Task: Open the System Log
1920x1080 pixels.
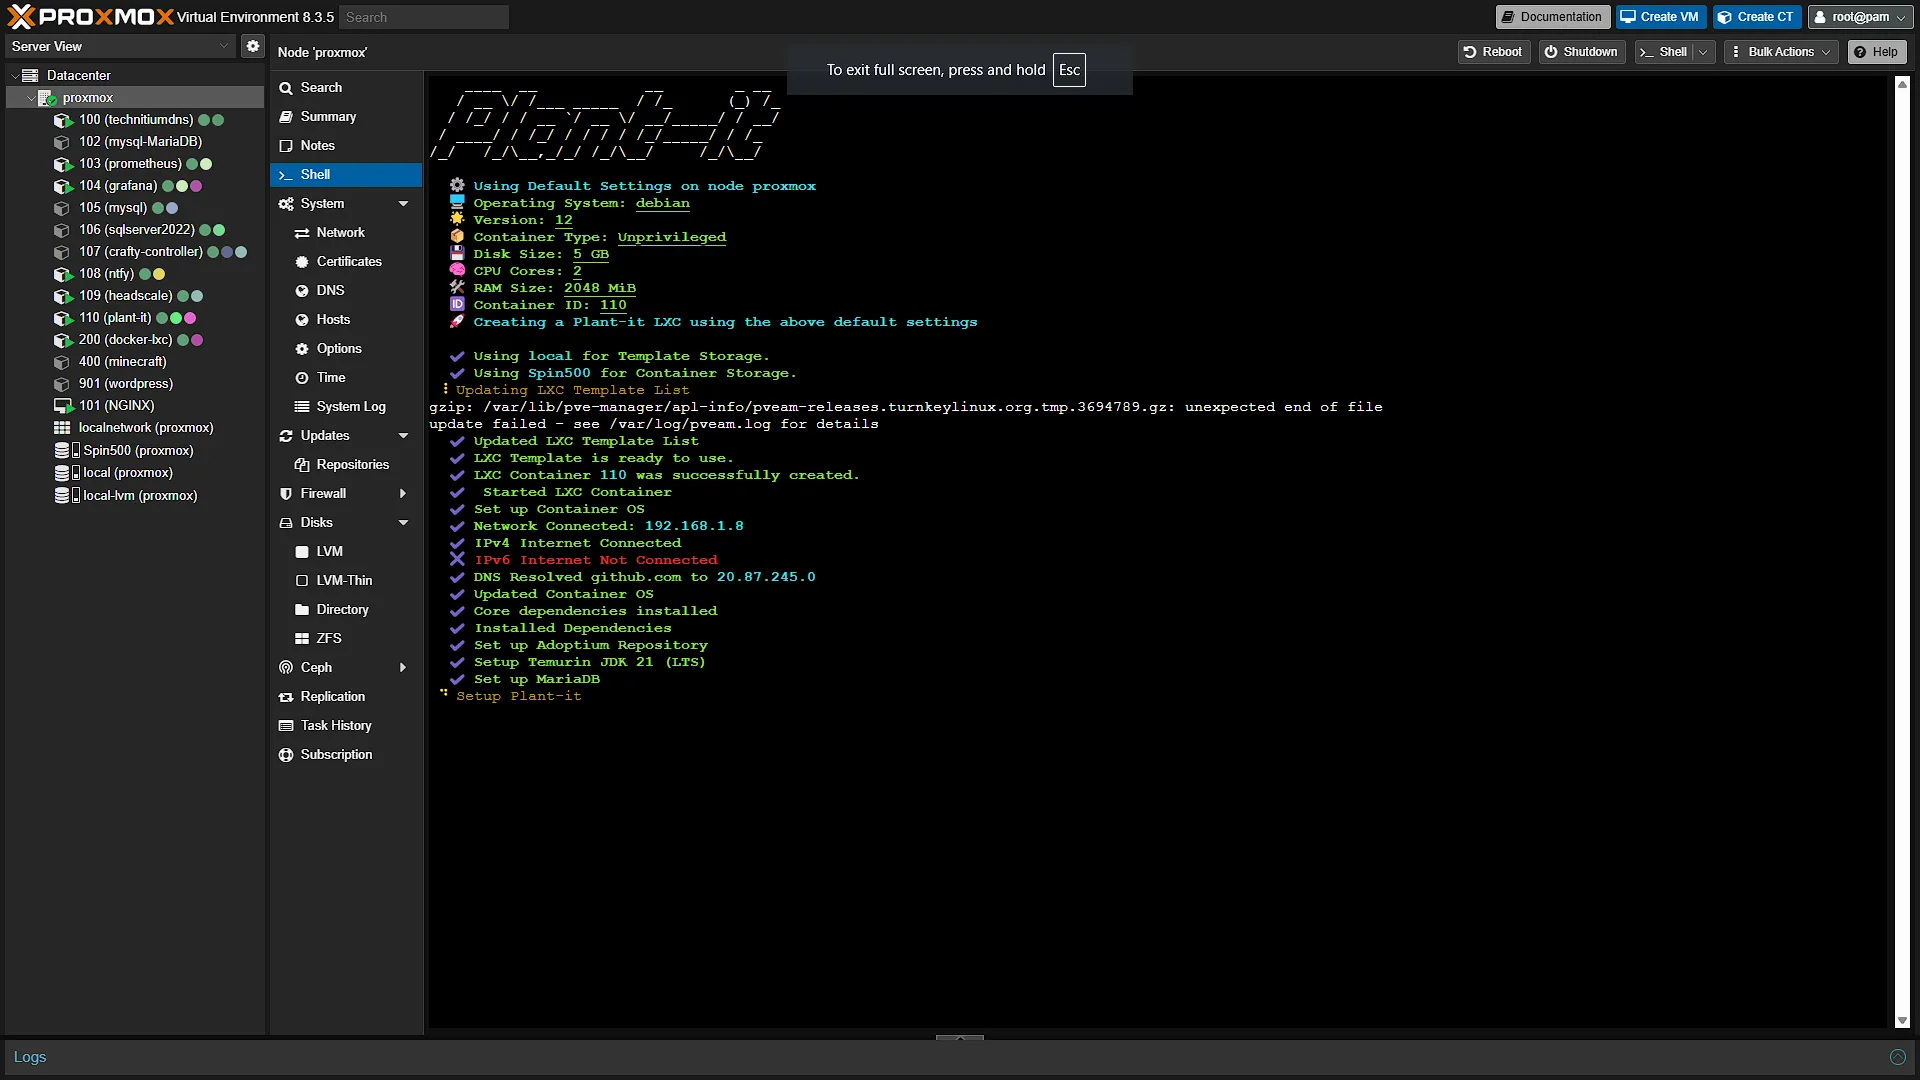Action: [x=345, y=407]
